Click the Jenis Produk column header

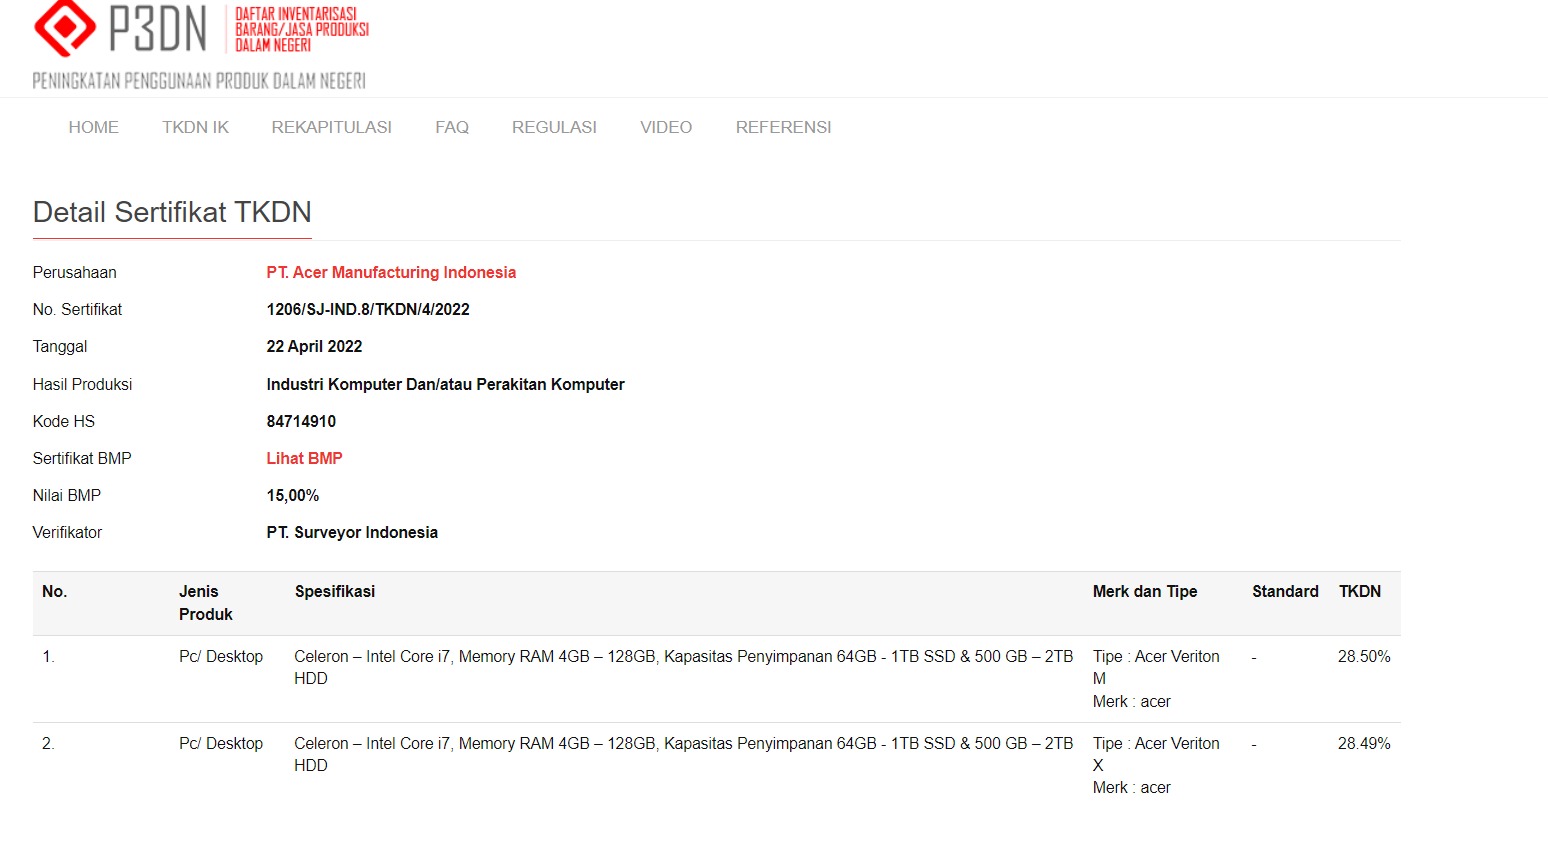[206, 603]
